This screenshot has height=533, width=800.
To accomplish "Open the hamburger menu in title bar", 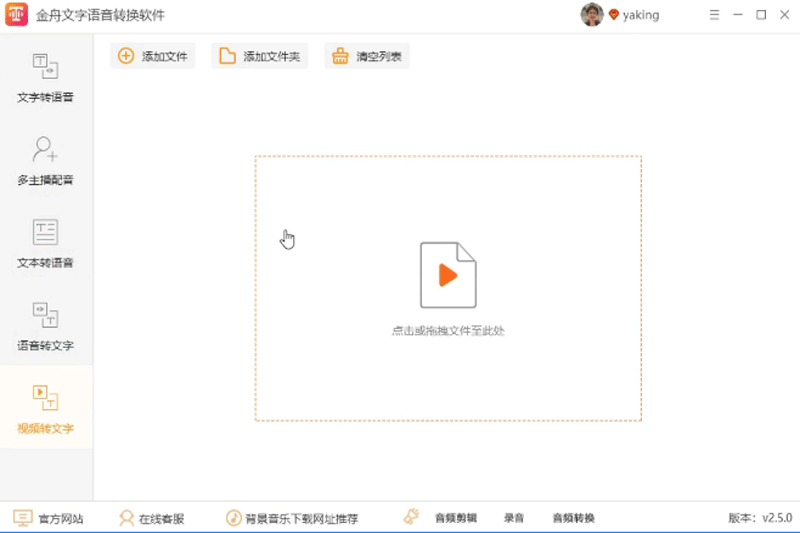I will (715, 15).
